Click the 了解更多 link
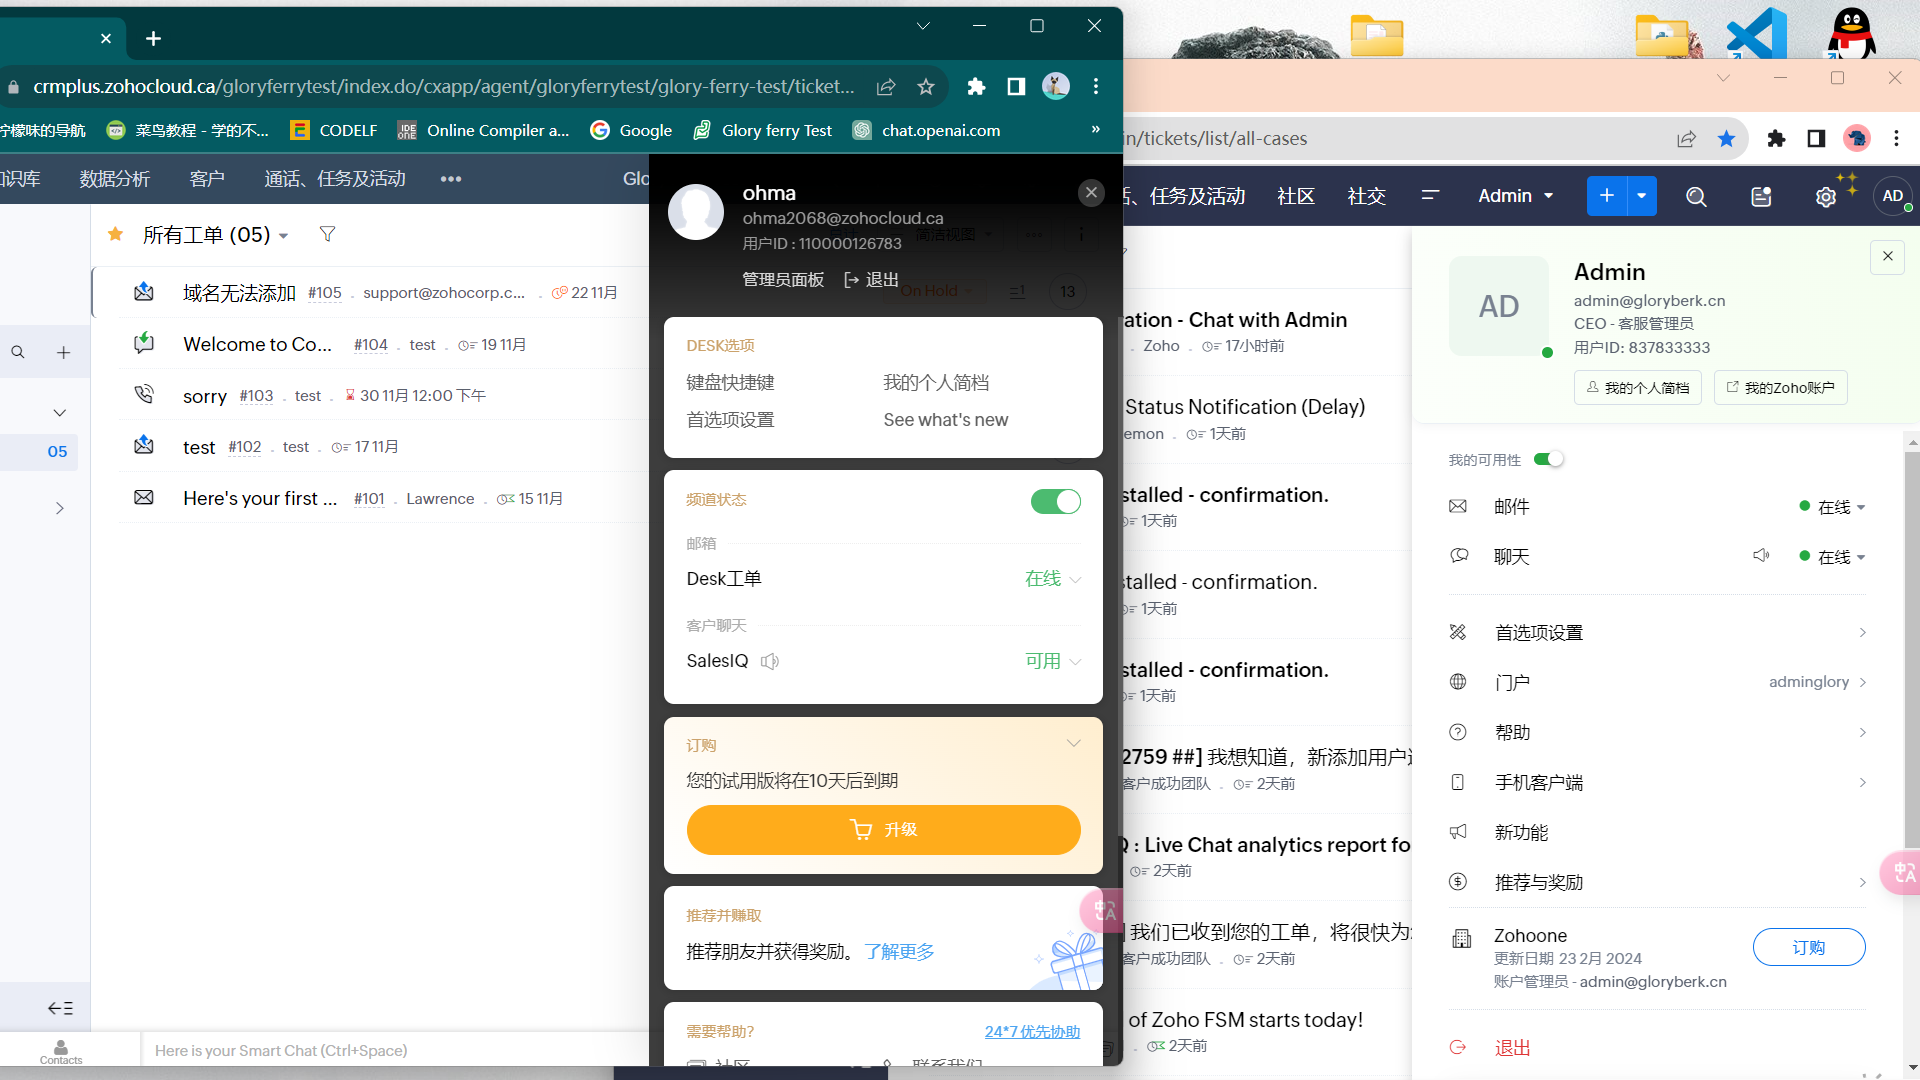 (899, 951)
